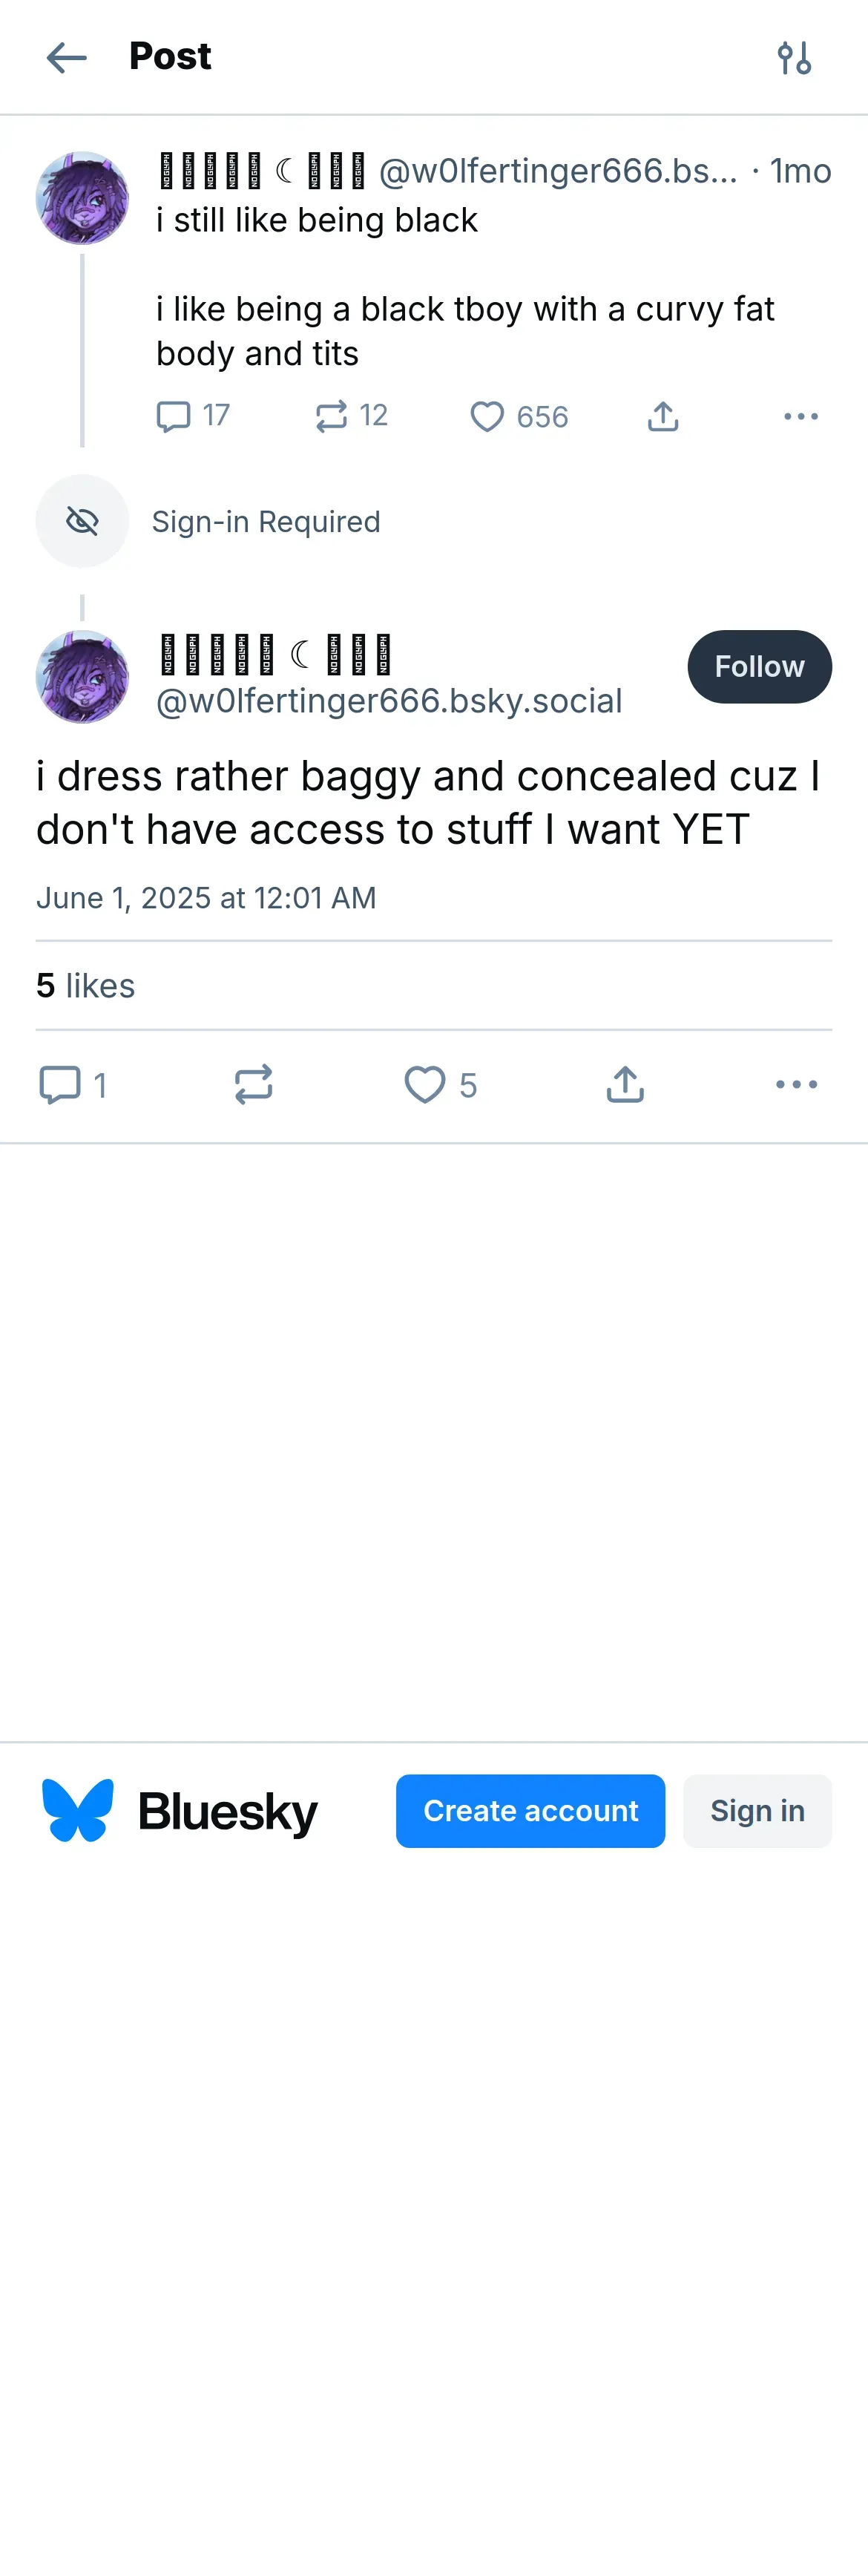The width and height of the screenshot is (868, 2576).
Task: Repost the parent post with 12 reposts
Action: 331,416
